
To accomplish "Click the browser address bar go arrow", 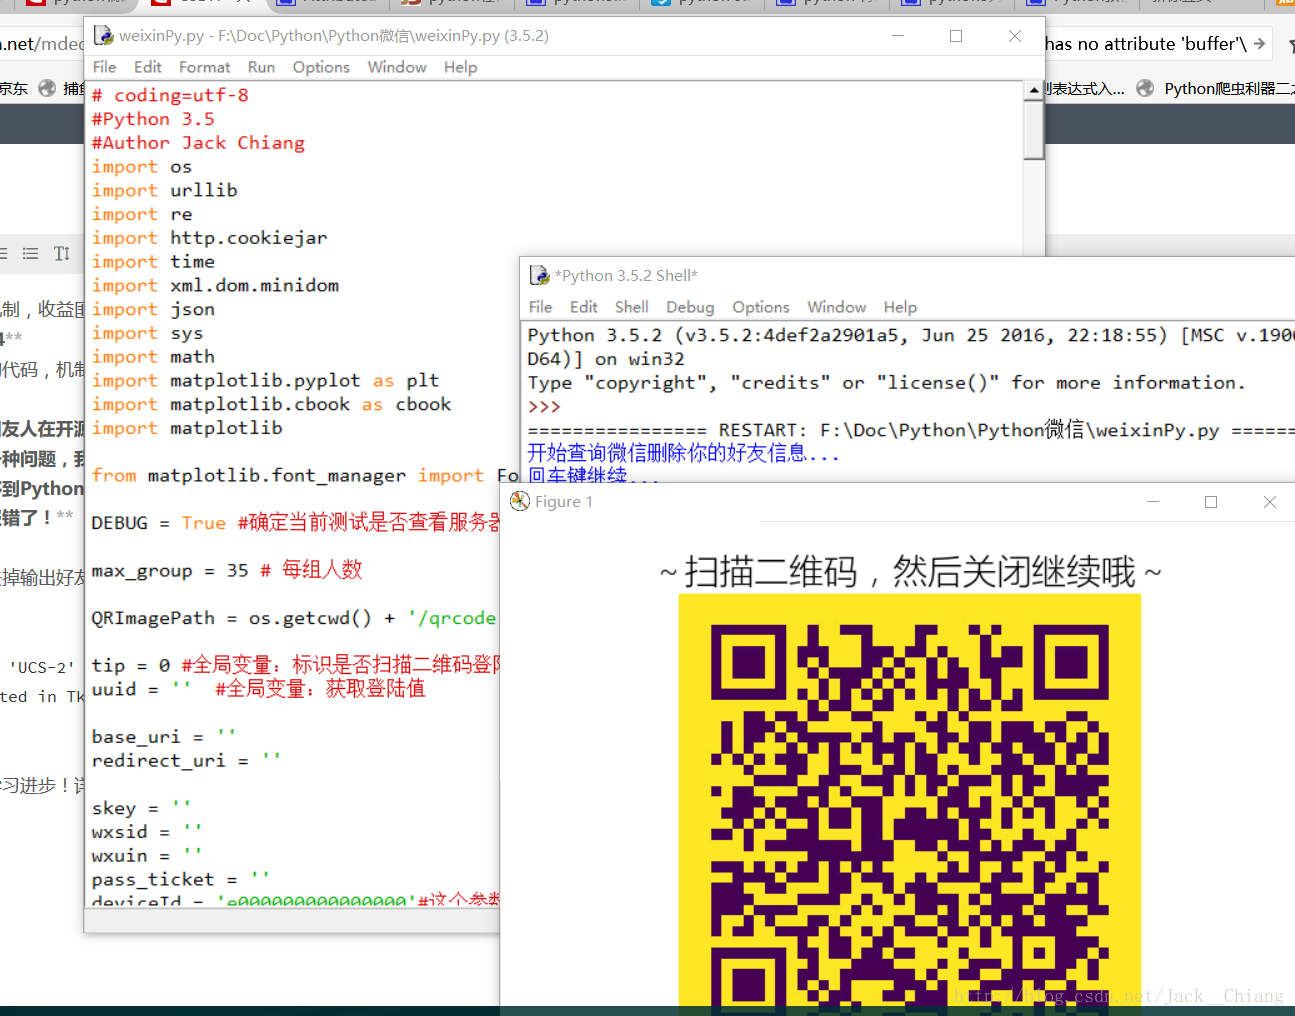I will coord(1260,44).
